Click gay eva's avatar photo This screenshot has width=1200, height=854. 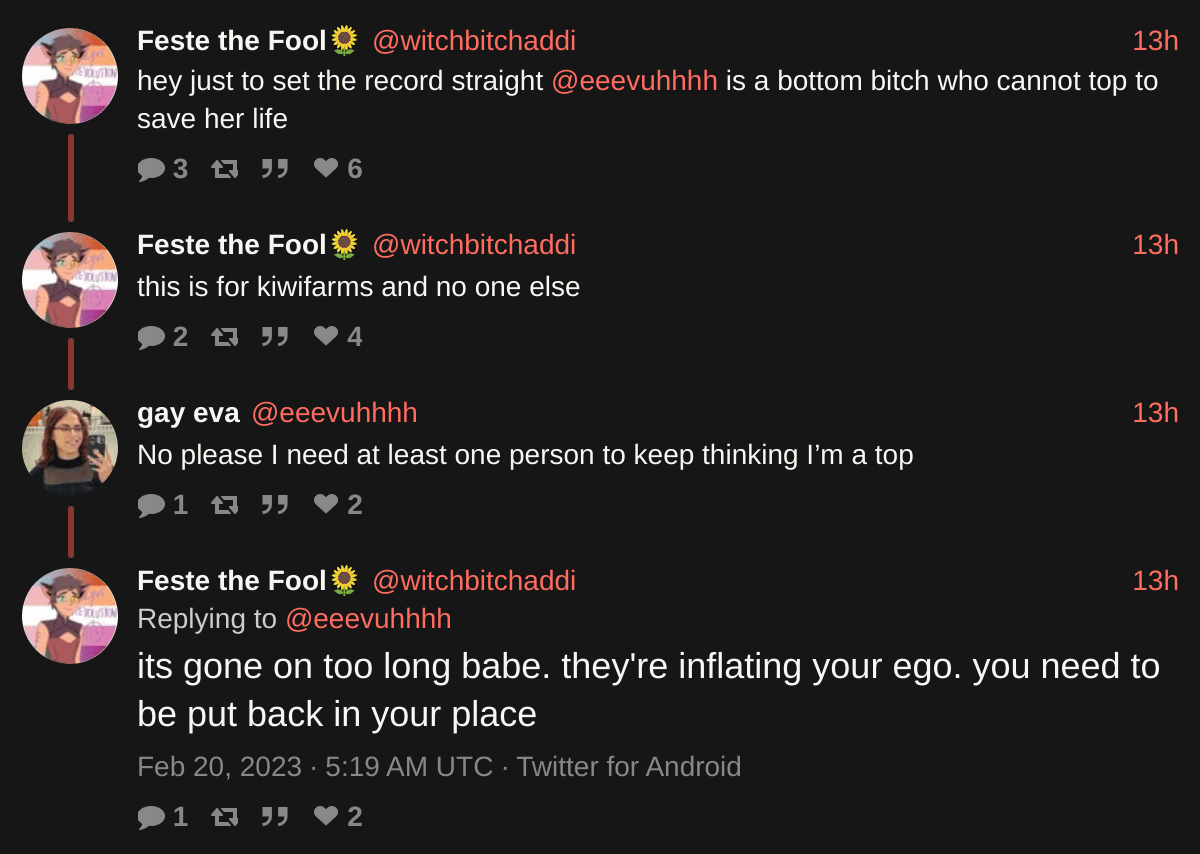click(70, 447)
